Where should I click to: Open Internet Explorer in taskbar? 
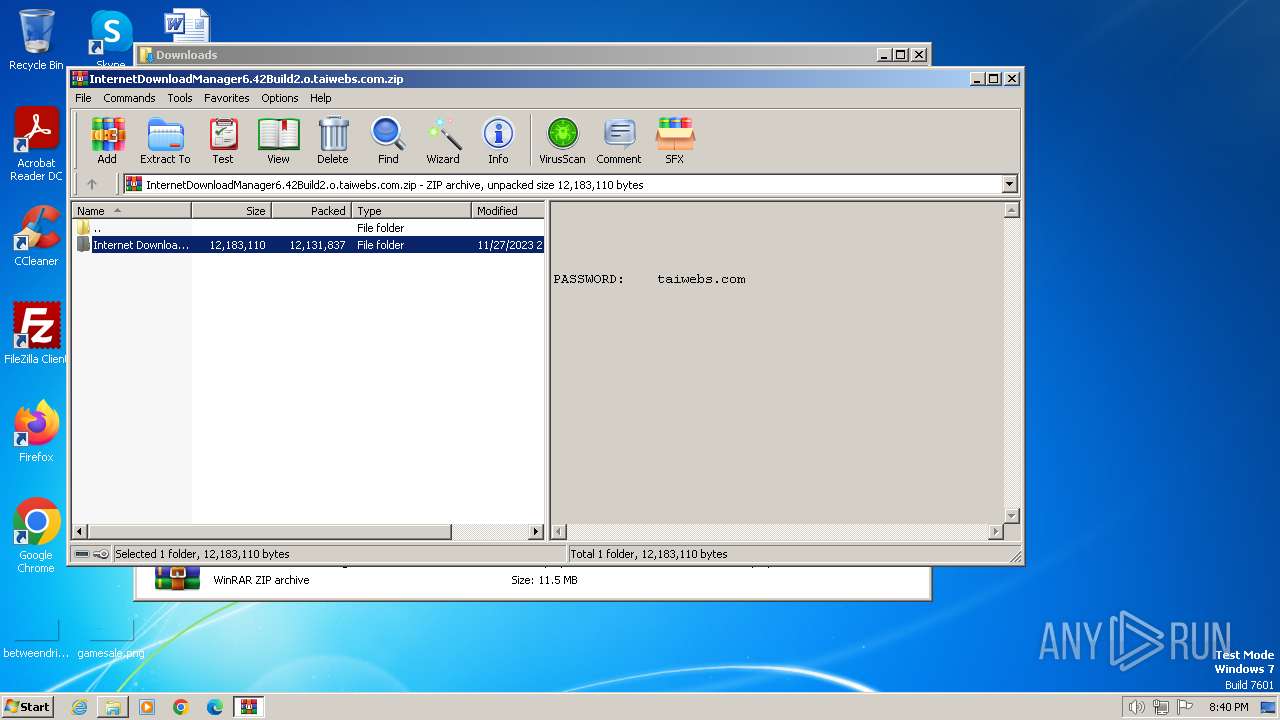pos(79,707)
